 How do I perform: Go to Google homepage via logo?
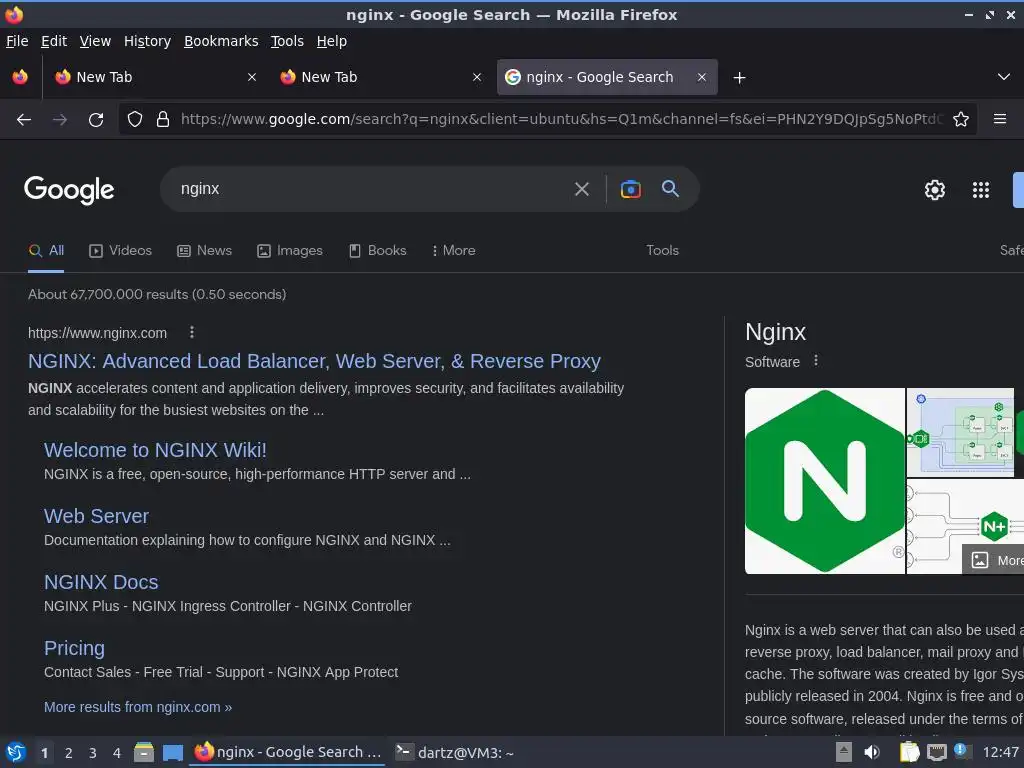[x=69, y=190]
